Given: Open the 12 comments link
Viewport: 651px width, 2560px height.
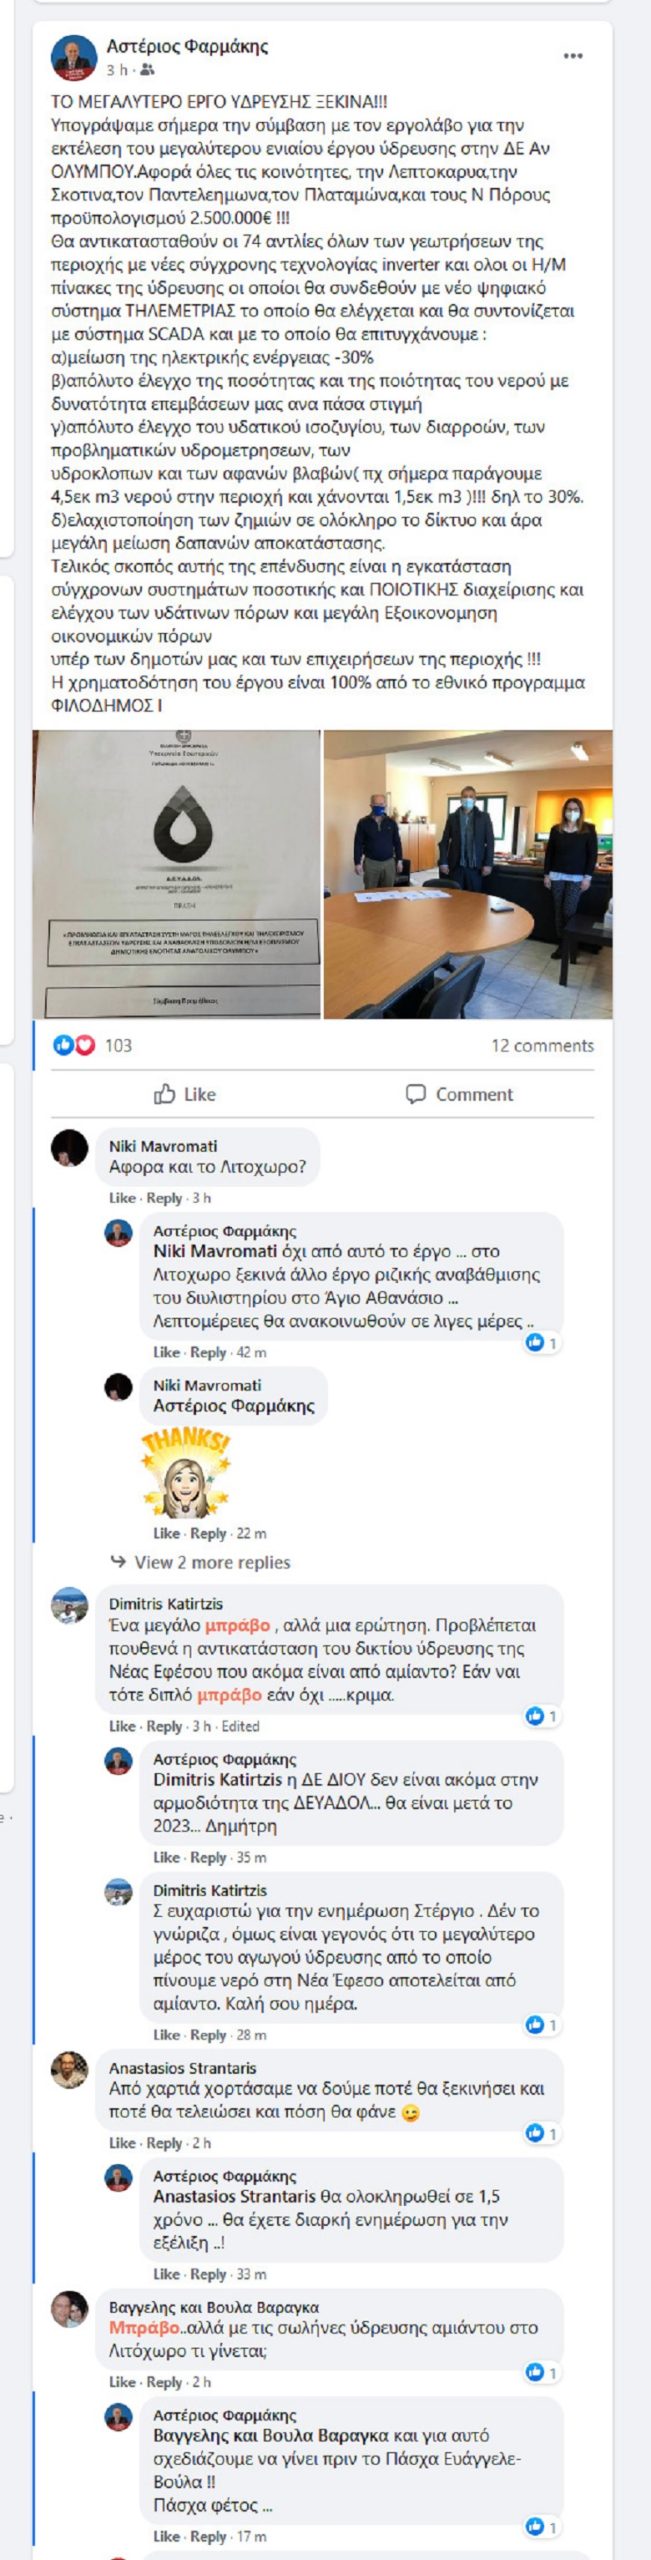Looking at the screenshot, I should tap(542, 1045).
